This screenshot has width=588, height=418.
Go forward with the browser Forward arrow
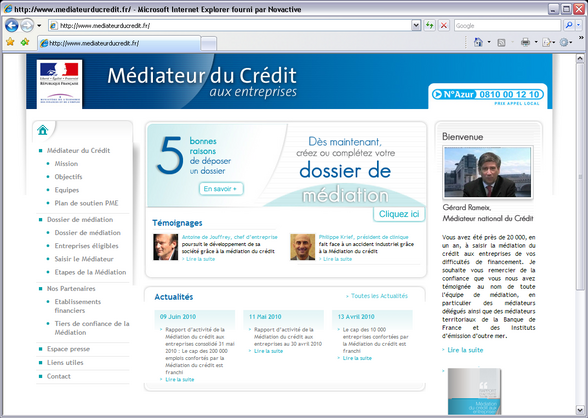coord(27,25)
